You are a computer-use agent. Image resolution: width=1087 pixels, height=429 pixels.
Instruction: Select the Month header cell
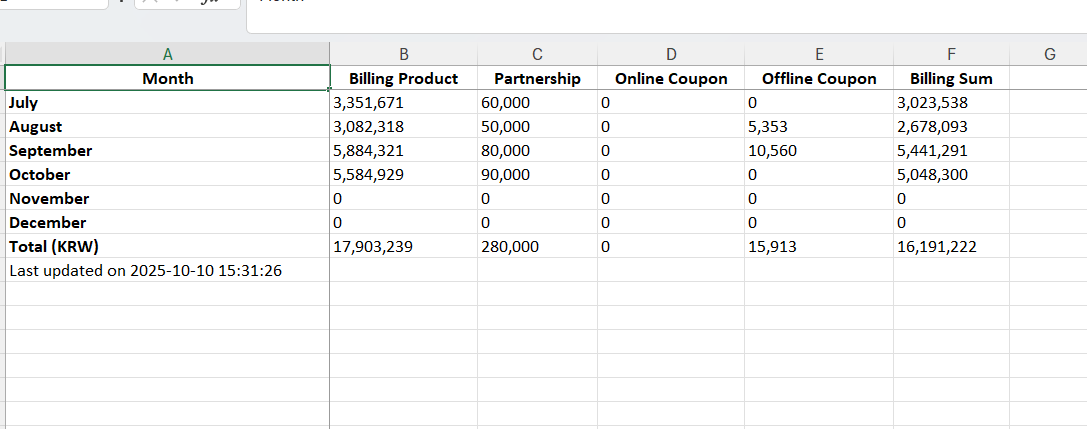(167, 78)
